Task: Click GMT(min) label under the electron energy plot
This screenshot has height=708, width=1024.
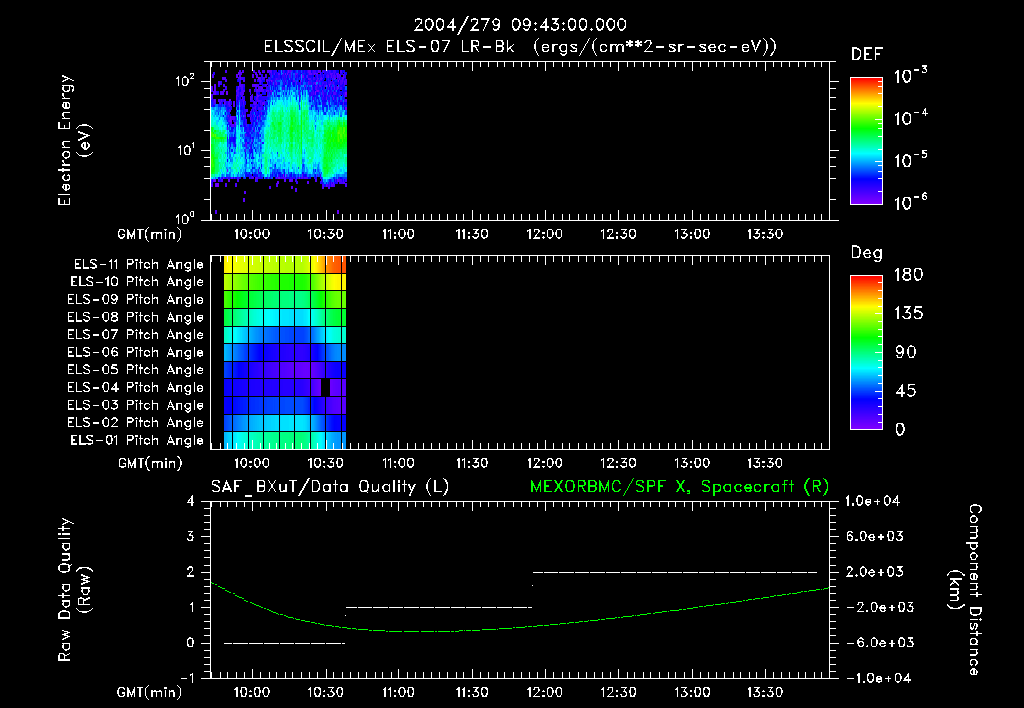Action: [x=150, y=234]
